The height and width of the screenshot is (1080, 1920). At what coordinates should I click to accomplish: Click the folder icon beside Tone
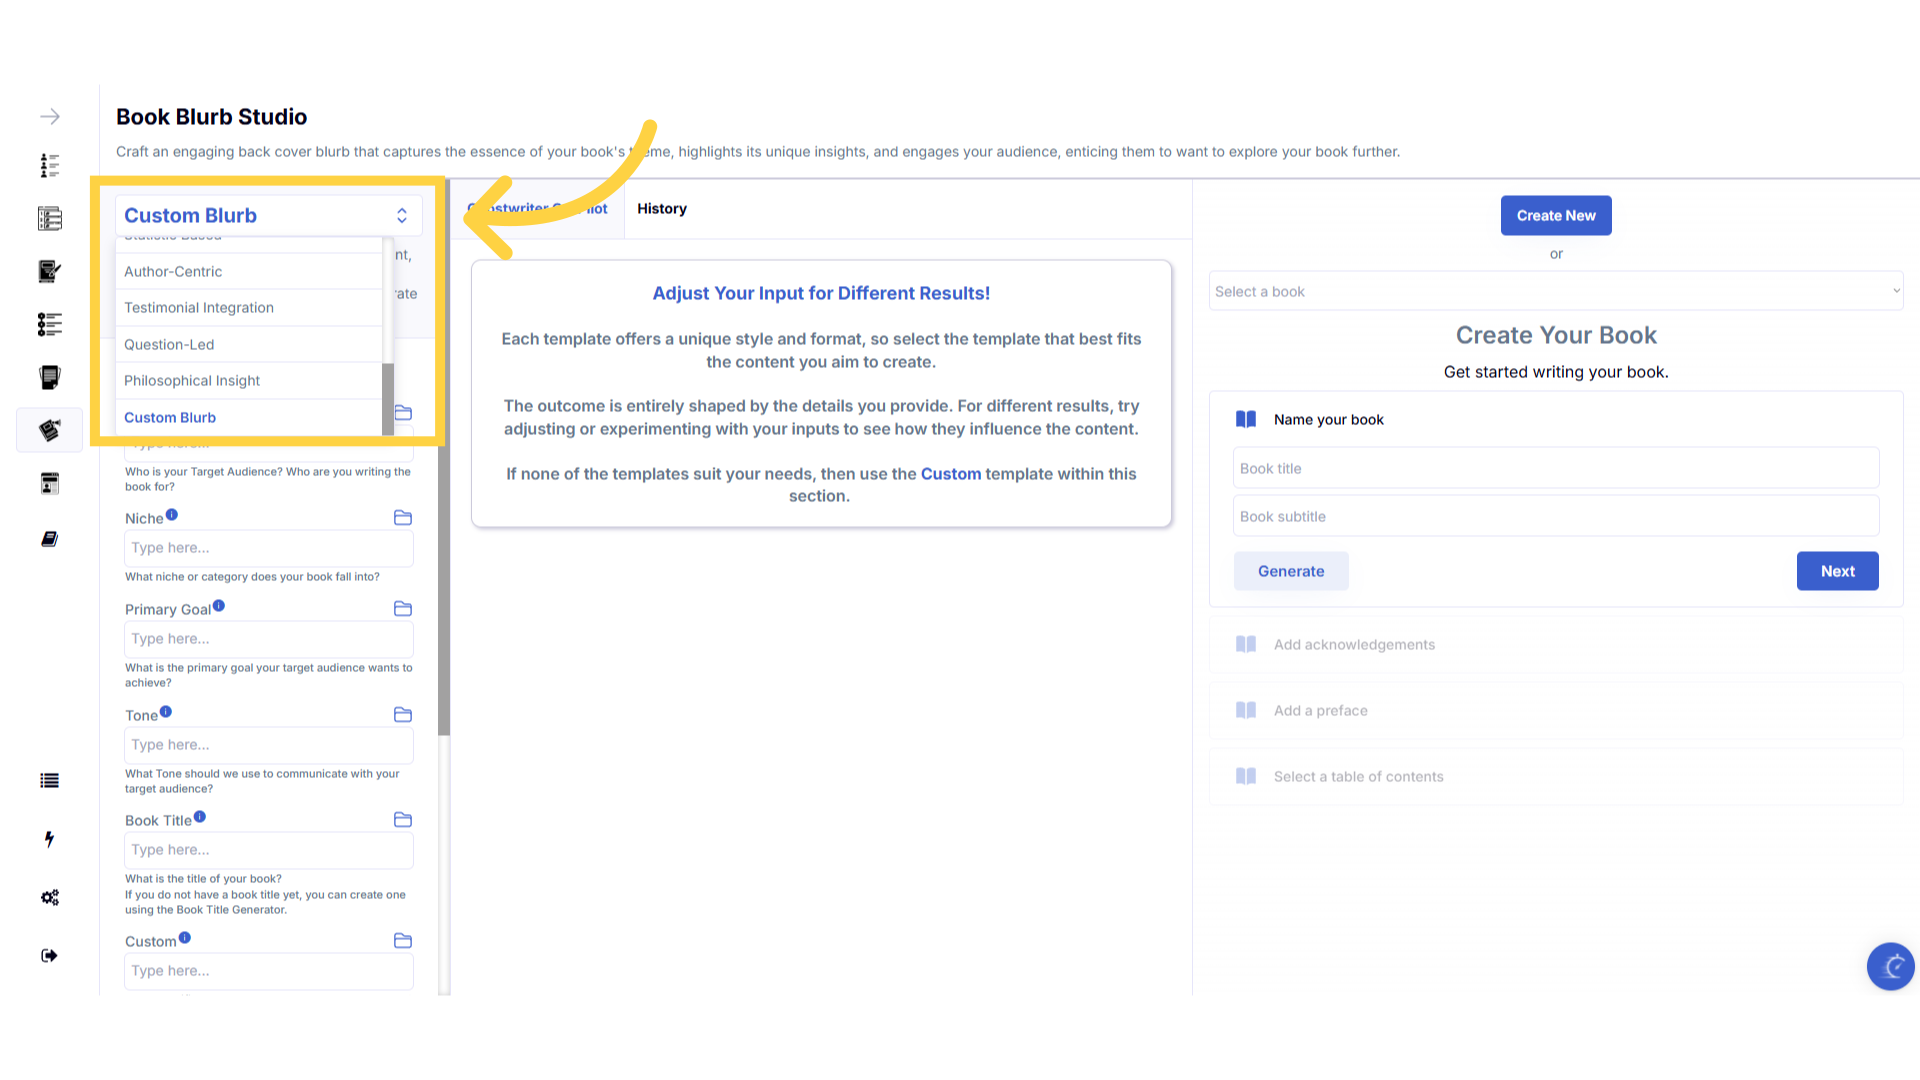pos(403,715)
